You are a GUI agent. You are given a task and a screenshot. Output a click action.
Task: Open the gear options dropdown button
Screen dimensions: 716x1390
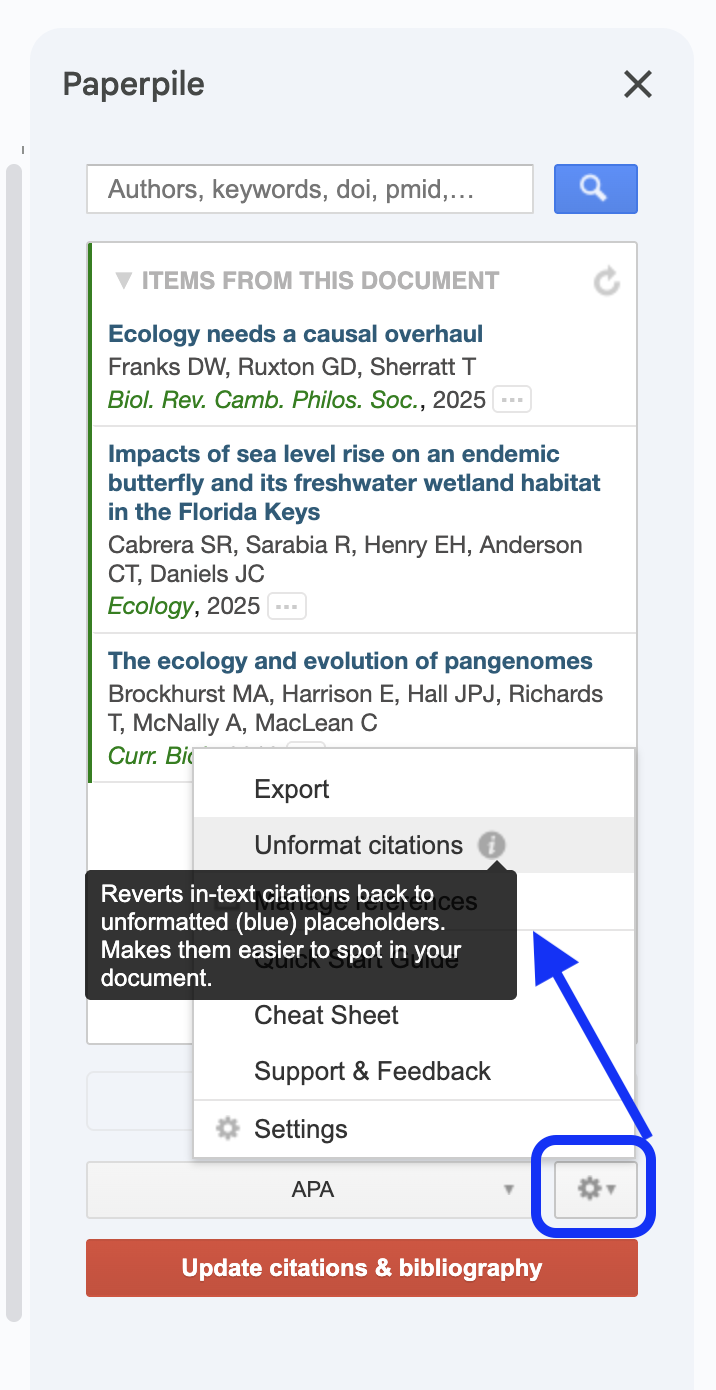pos(595,1189)
